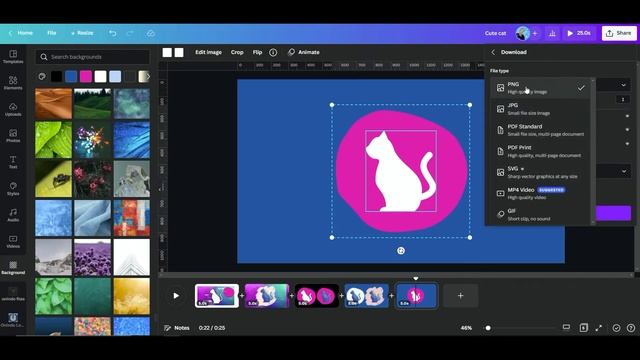
Task: Choose PDF Print file type
Action: 540,151
